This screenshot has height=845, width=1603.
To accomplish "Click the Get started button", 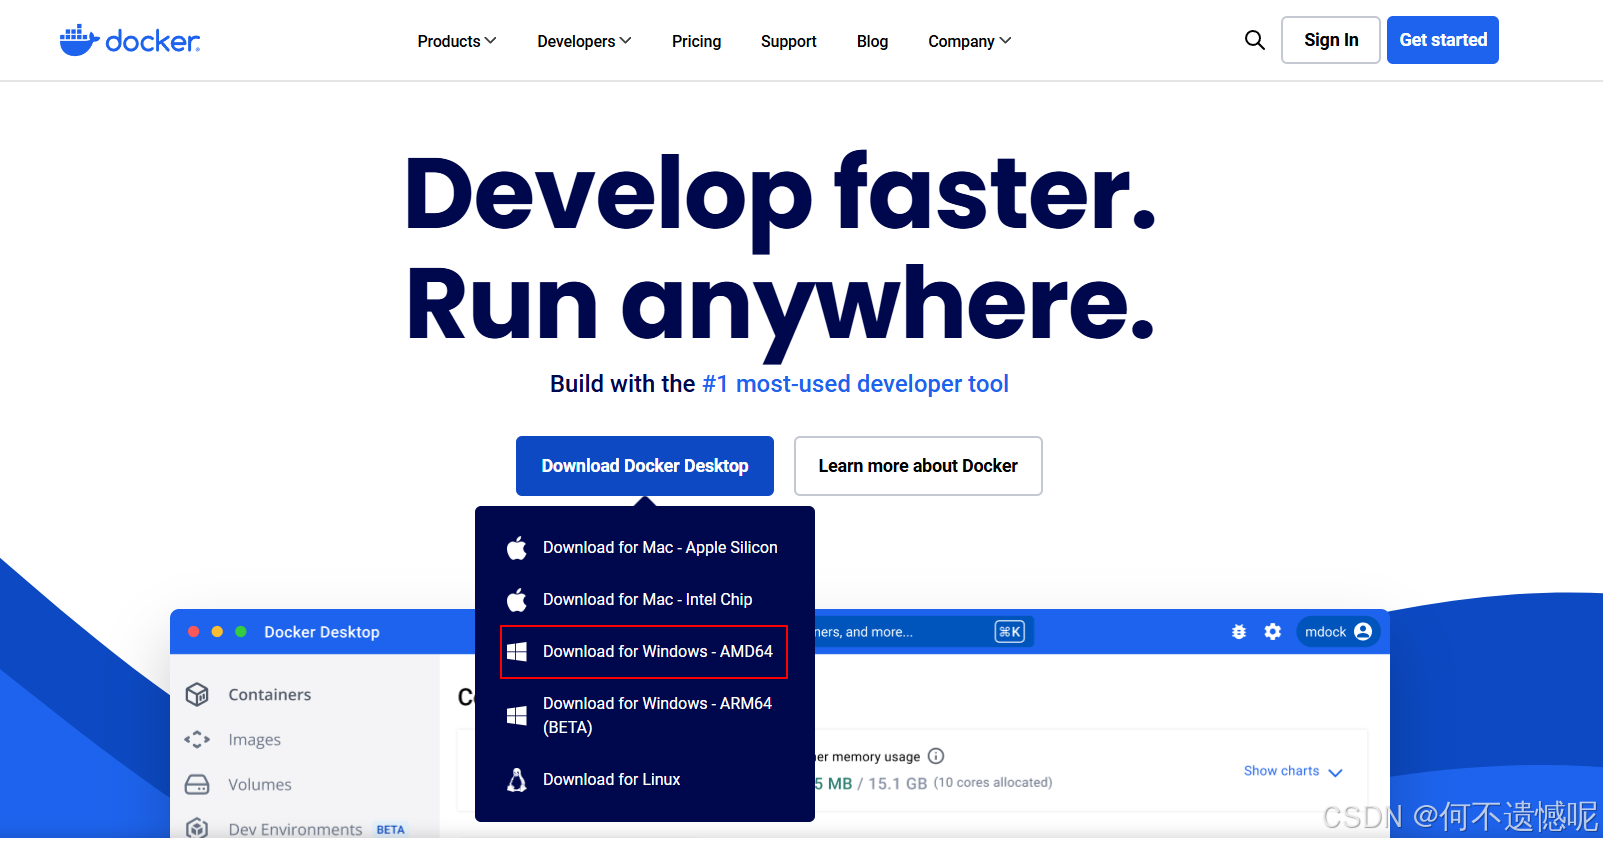I will pyautogui.click(x=1443, y=40).
